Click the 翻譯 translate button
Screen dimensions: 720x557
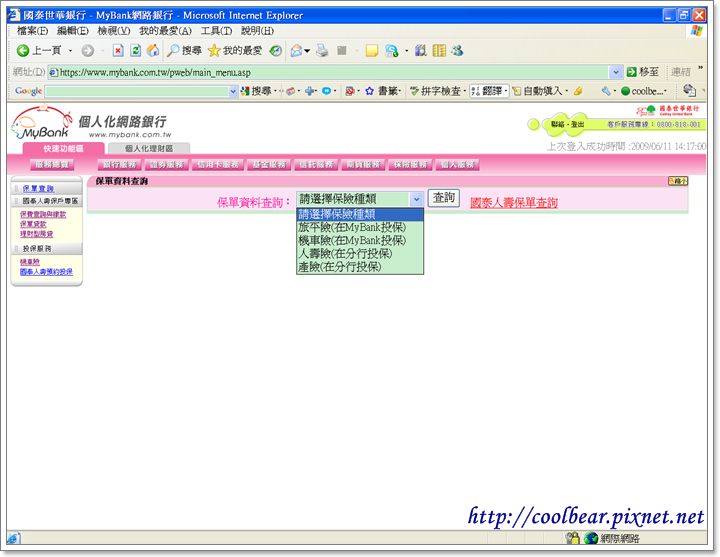click(489, 91)
